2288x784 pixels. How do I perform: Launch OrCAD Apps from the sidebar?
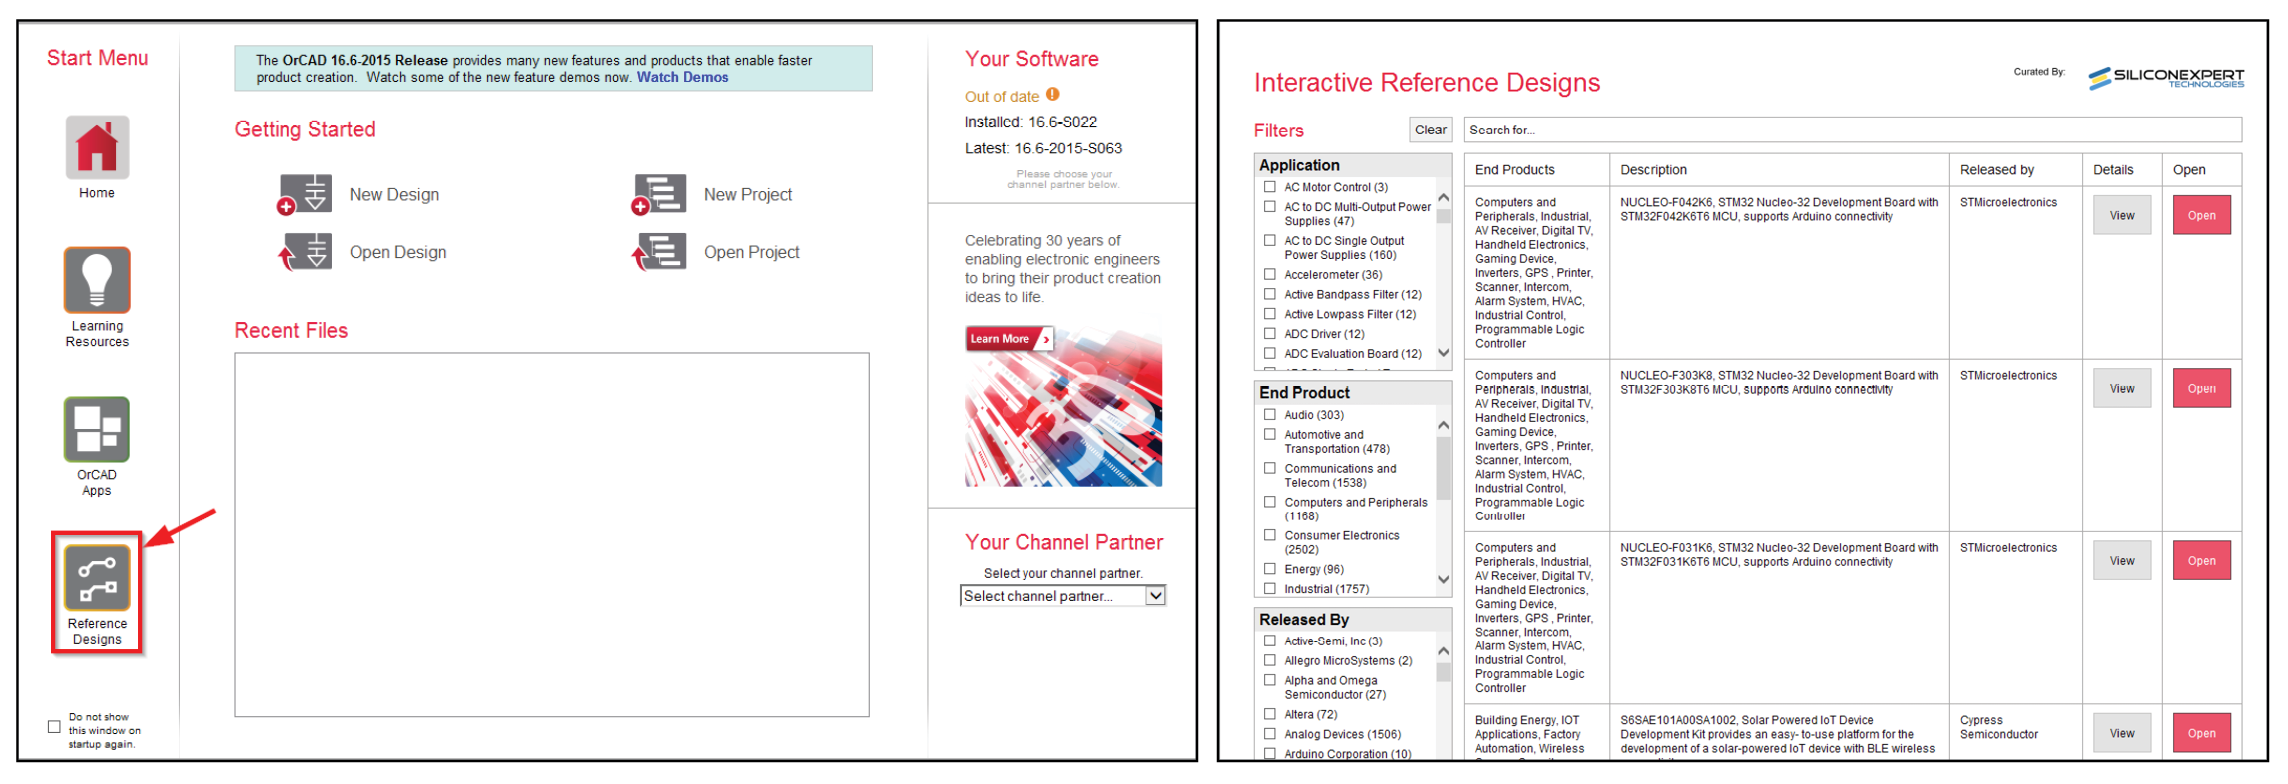tap(97, 447)
